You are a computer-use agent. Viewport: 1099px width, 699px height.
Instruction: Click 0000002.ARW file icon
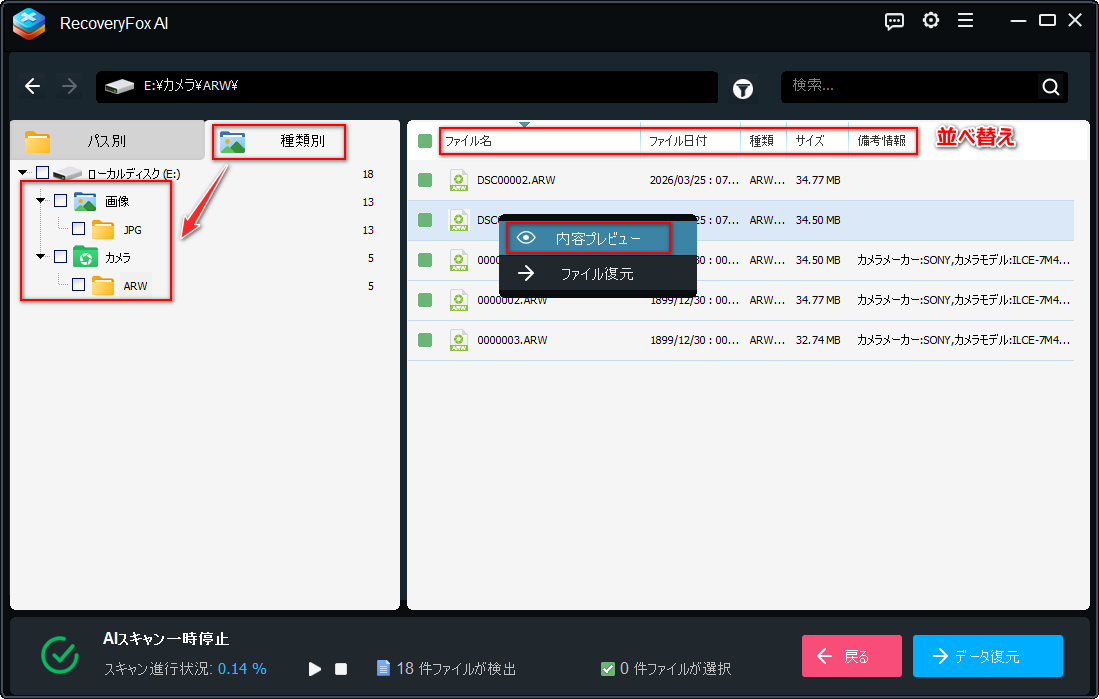pos(459,300)
